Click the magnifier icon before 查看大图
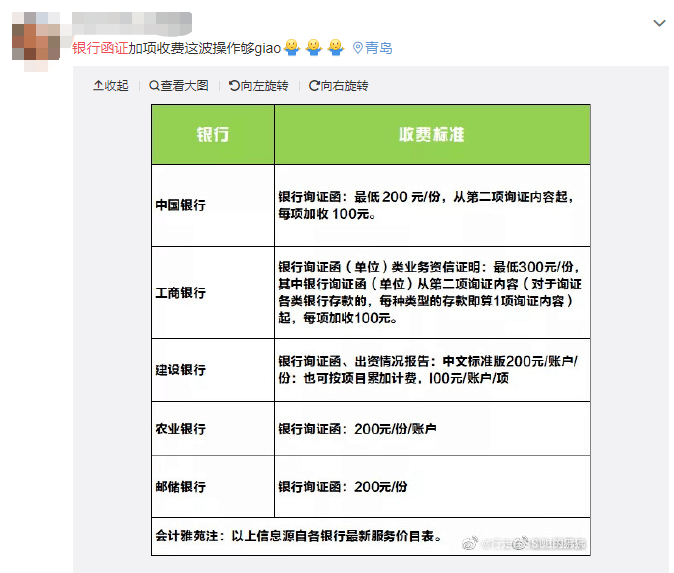The height and width of the screenshot is (573, 674). coord(154,86)
